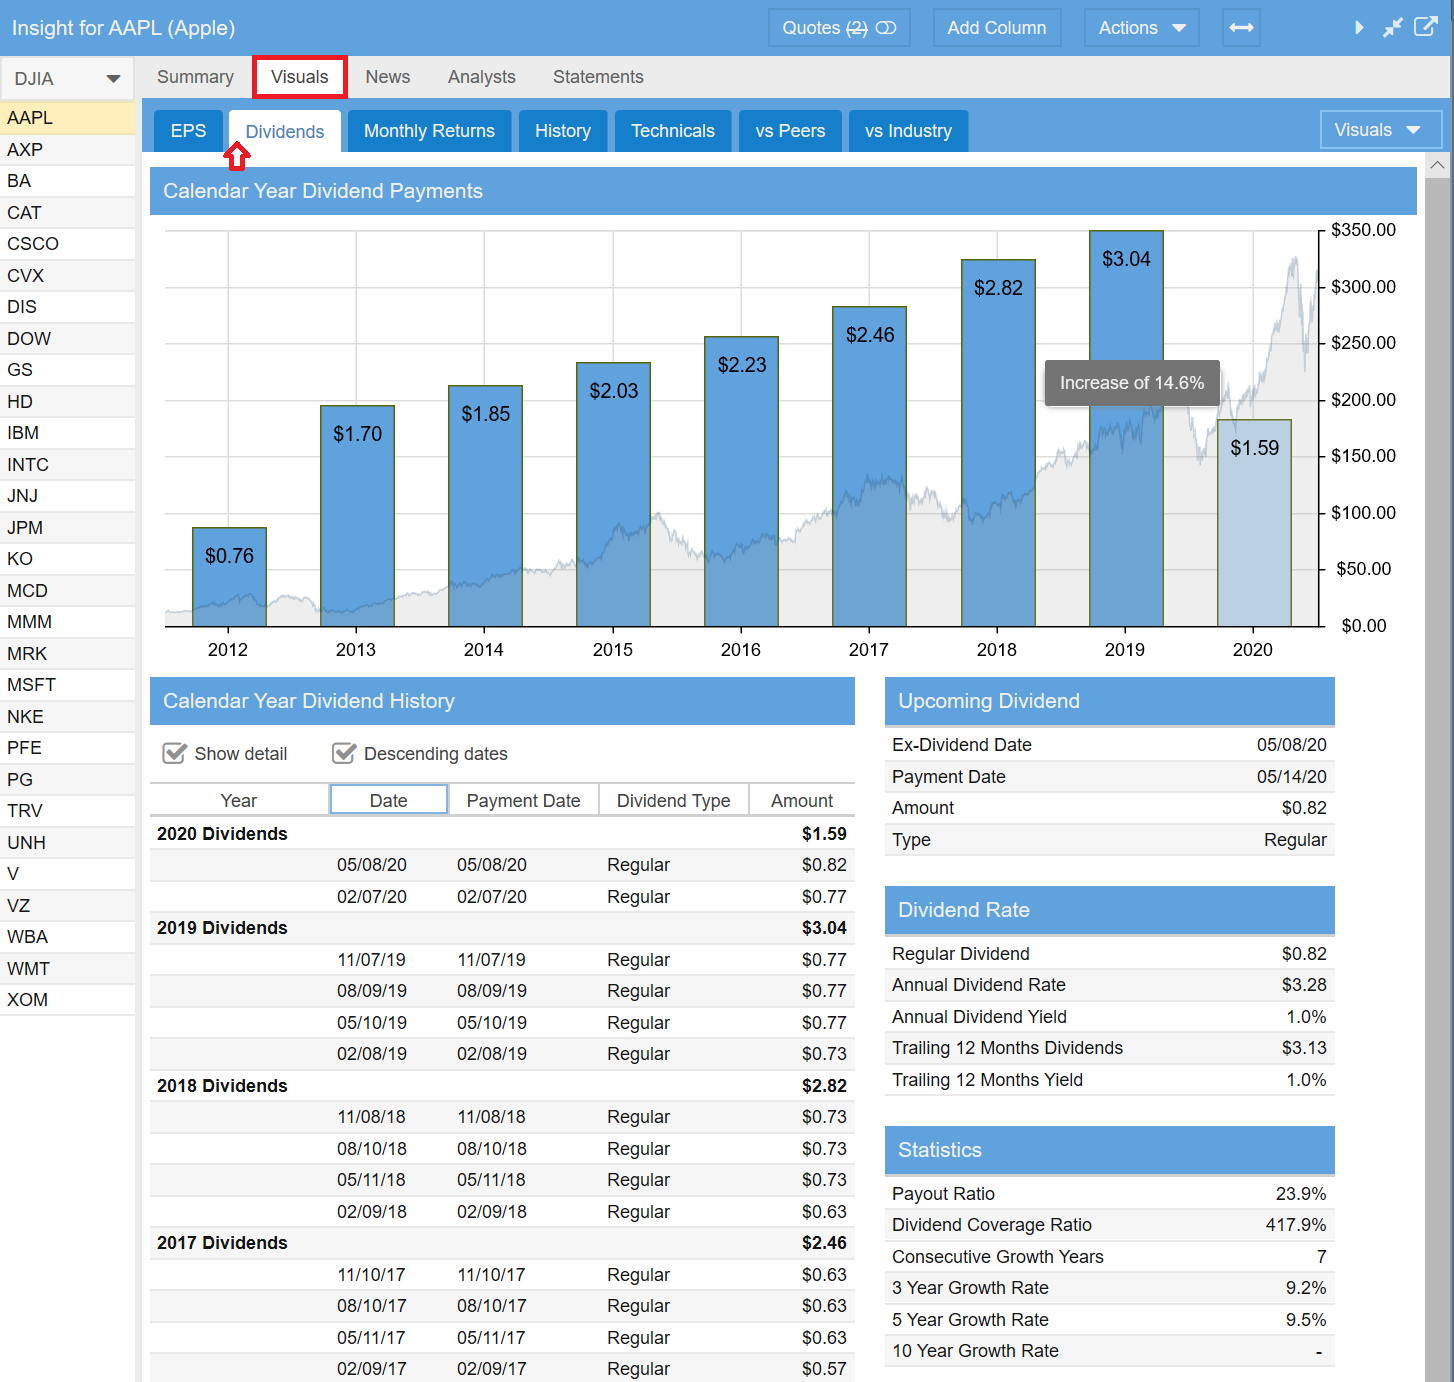This screenshot has height=1382, width=1454.
Task: Select WMT in the ticker list
Action: pyautogui.click(x=67, y=969)
